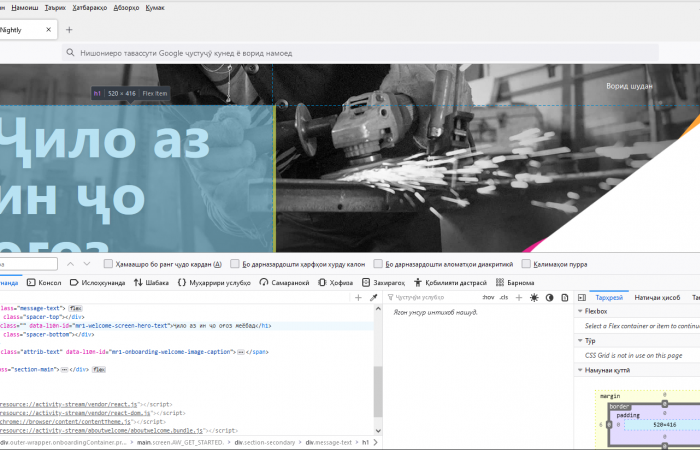Open the Шабака network tab
The image size is (700, 450).
[151, 283]
